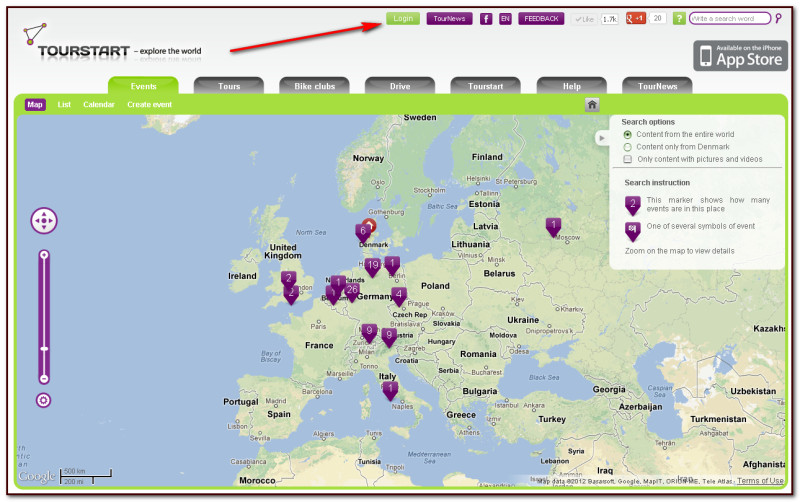Open the Help tab
The image size is (800, 502).
tap(571, 86)
